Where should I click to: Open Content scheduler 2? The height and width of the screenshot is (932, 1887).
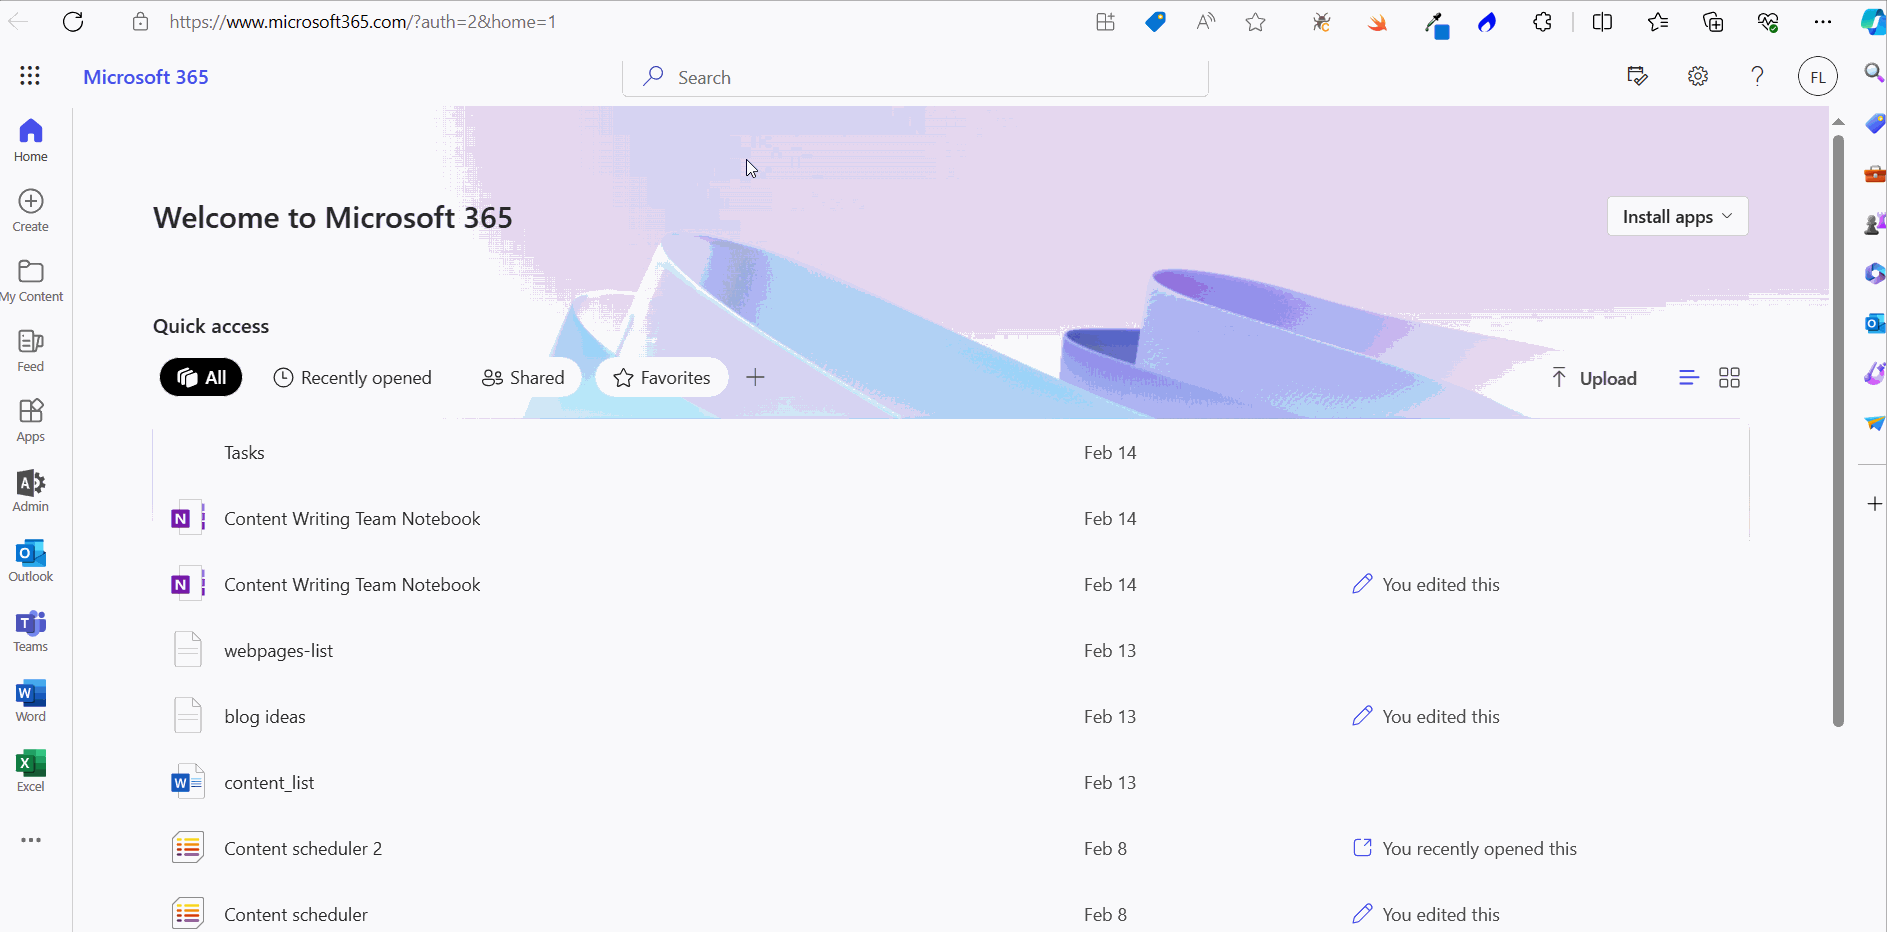303,847
